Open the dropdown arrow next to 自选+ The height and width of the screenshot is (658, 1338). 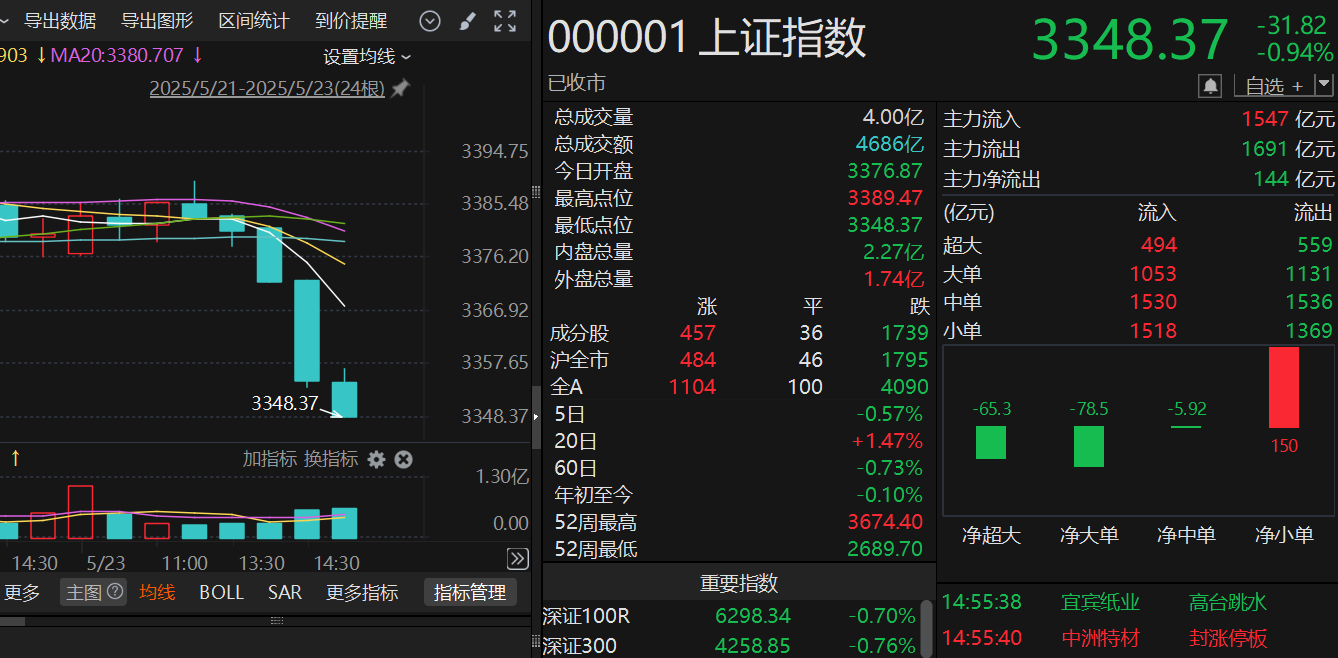click(1322, 85)
